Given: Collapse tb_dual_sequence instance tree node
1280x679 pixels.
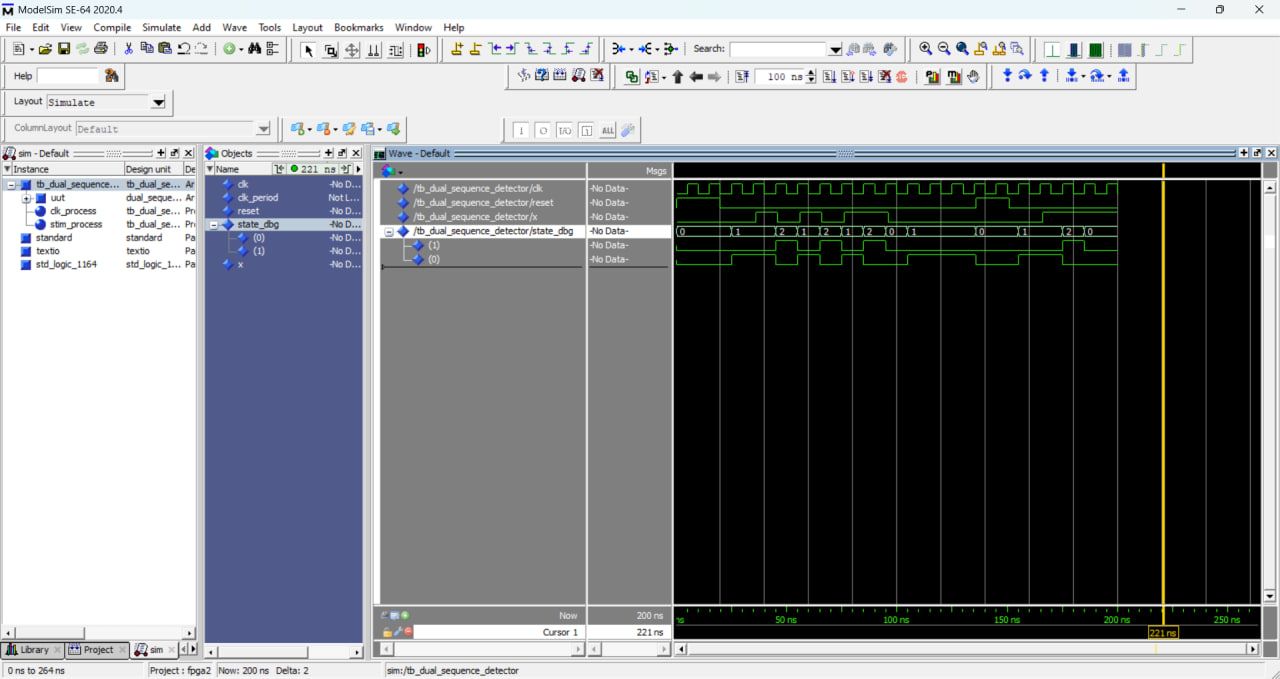Looking at the screenshot, I should tap(11, 185).
